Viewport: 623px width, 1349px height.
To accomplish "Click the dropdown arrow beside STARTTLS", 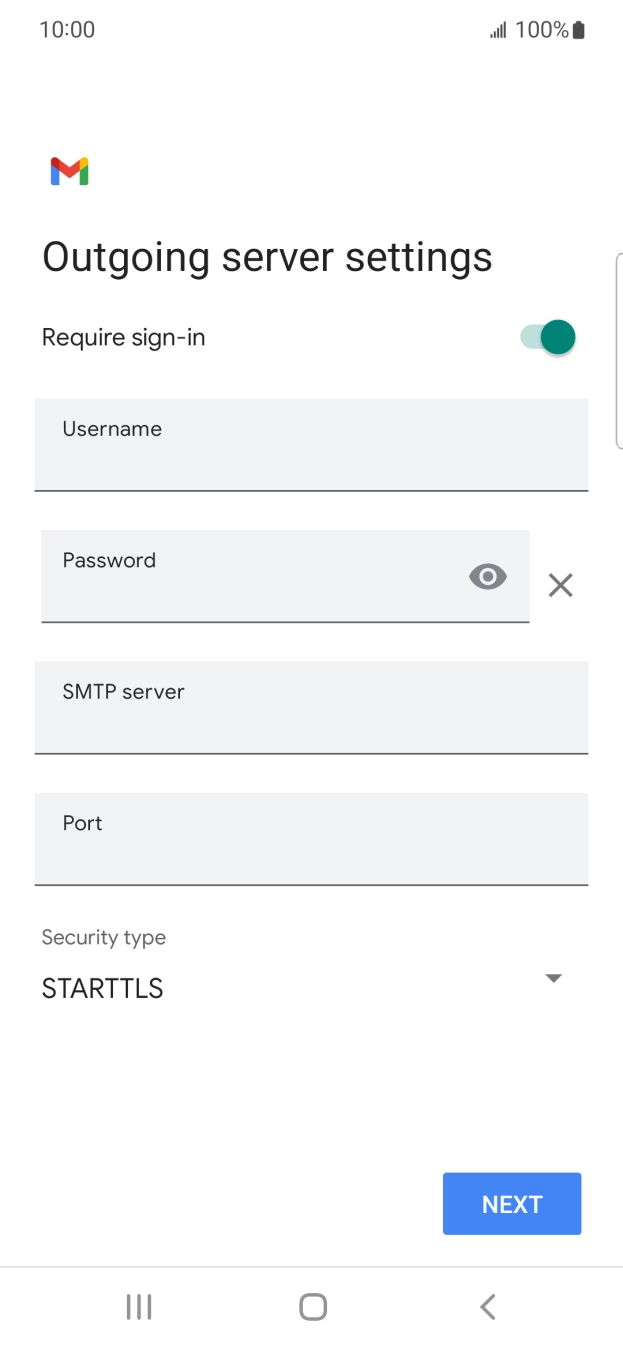I will click(553, 978).
